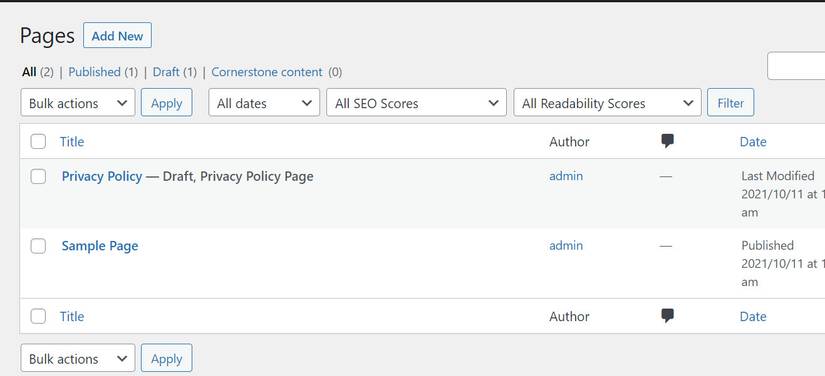The width and height of the screenshot is (825, 376).
Task: Click the Author column footer text
Action: coord(569,316)
